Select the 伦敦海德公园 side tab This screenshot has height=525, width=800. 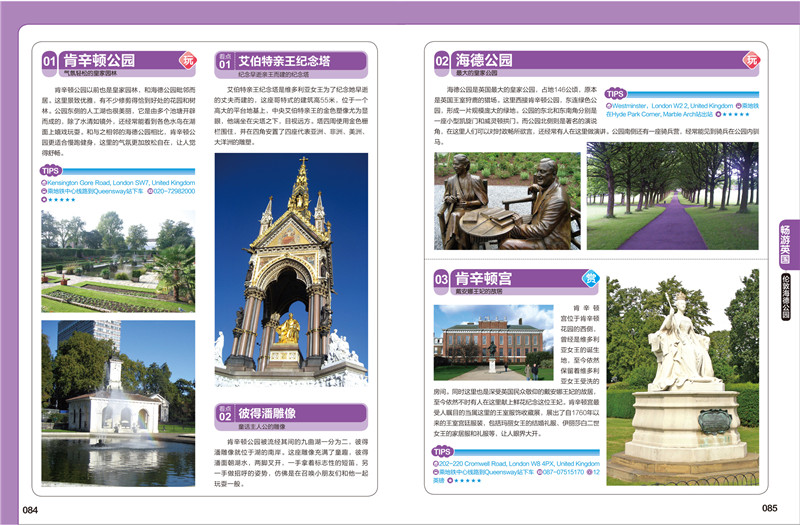[x=786, y=297]
